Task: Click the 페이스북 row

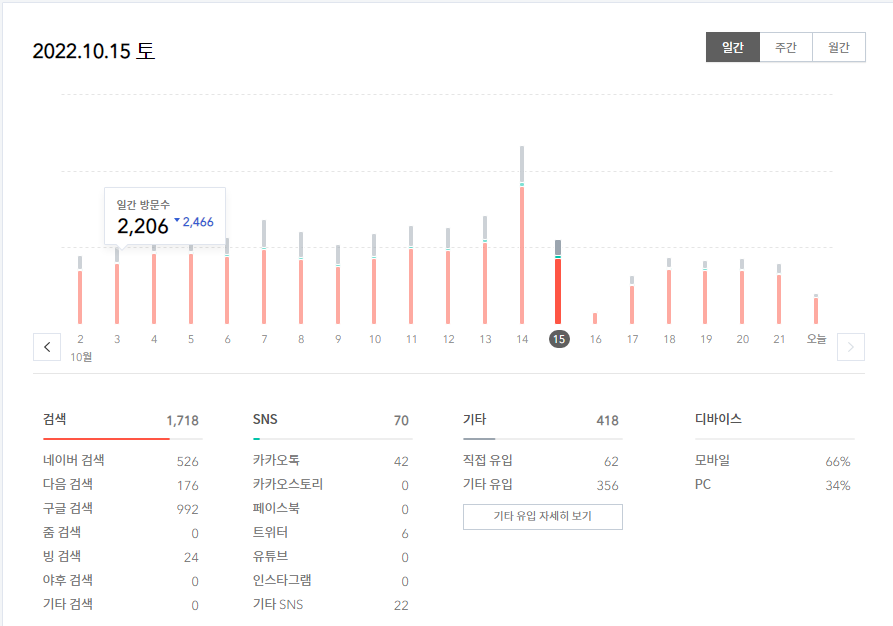Action: (x=331, y=508)
